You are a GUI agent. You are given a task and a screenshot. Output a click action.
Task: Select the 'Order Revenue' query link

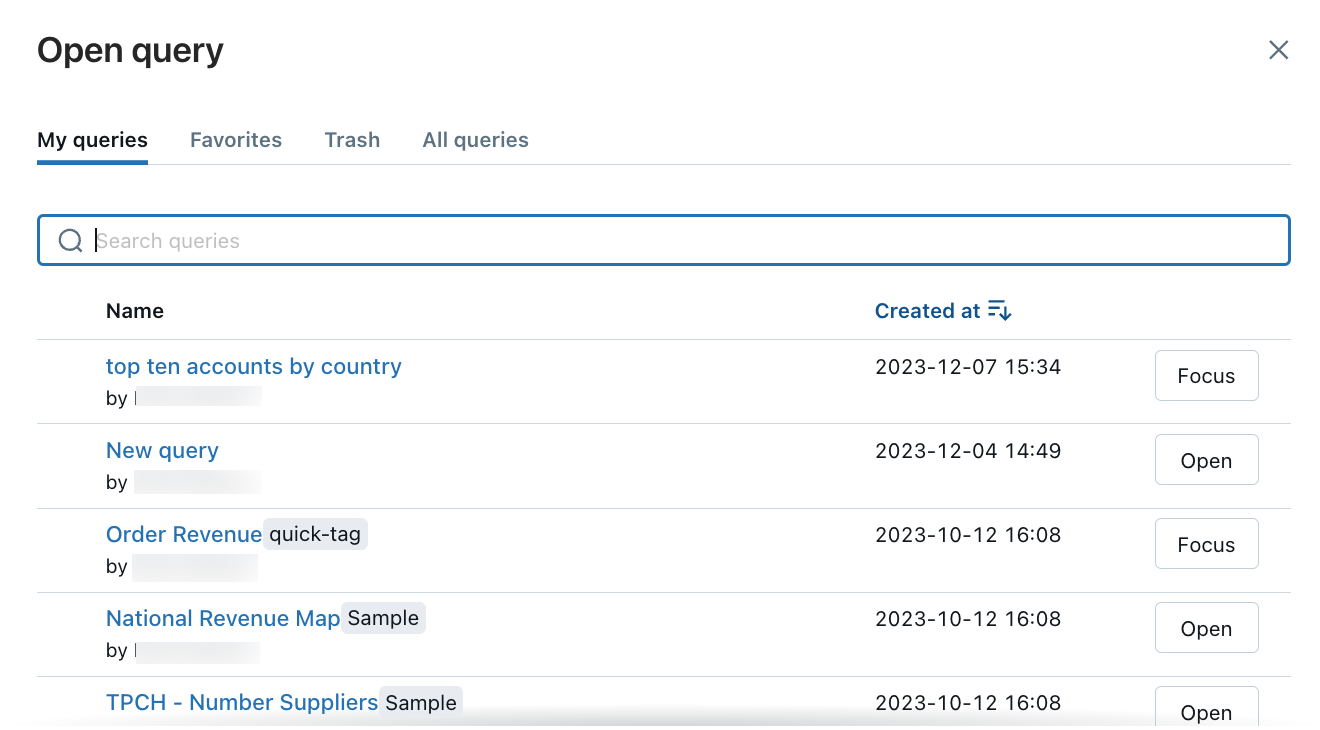pyautogui.click(x=184, y=534)
